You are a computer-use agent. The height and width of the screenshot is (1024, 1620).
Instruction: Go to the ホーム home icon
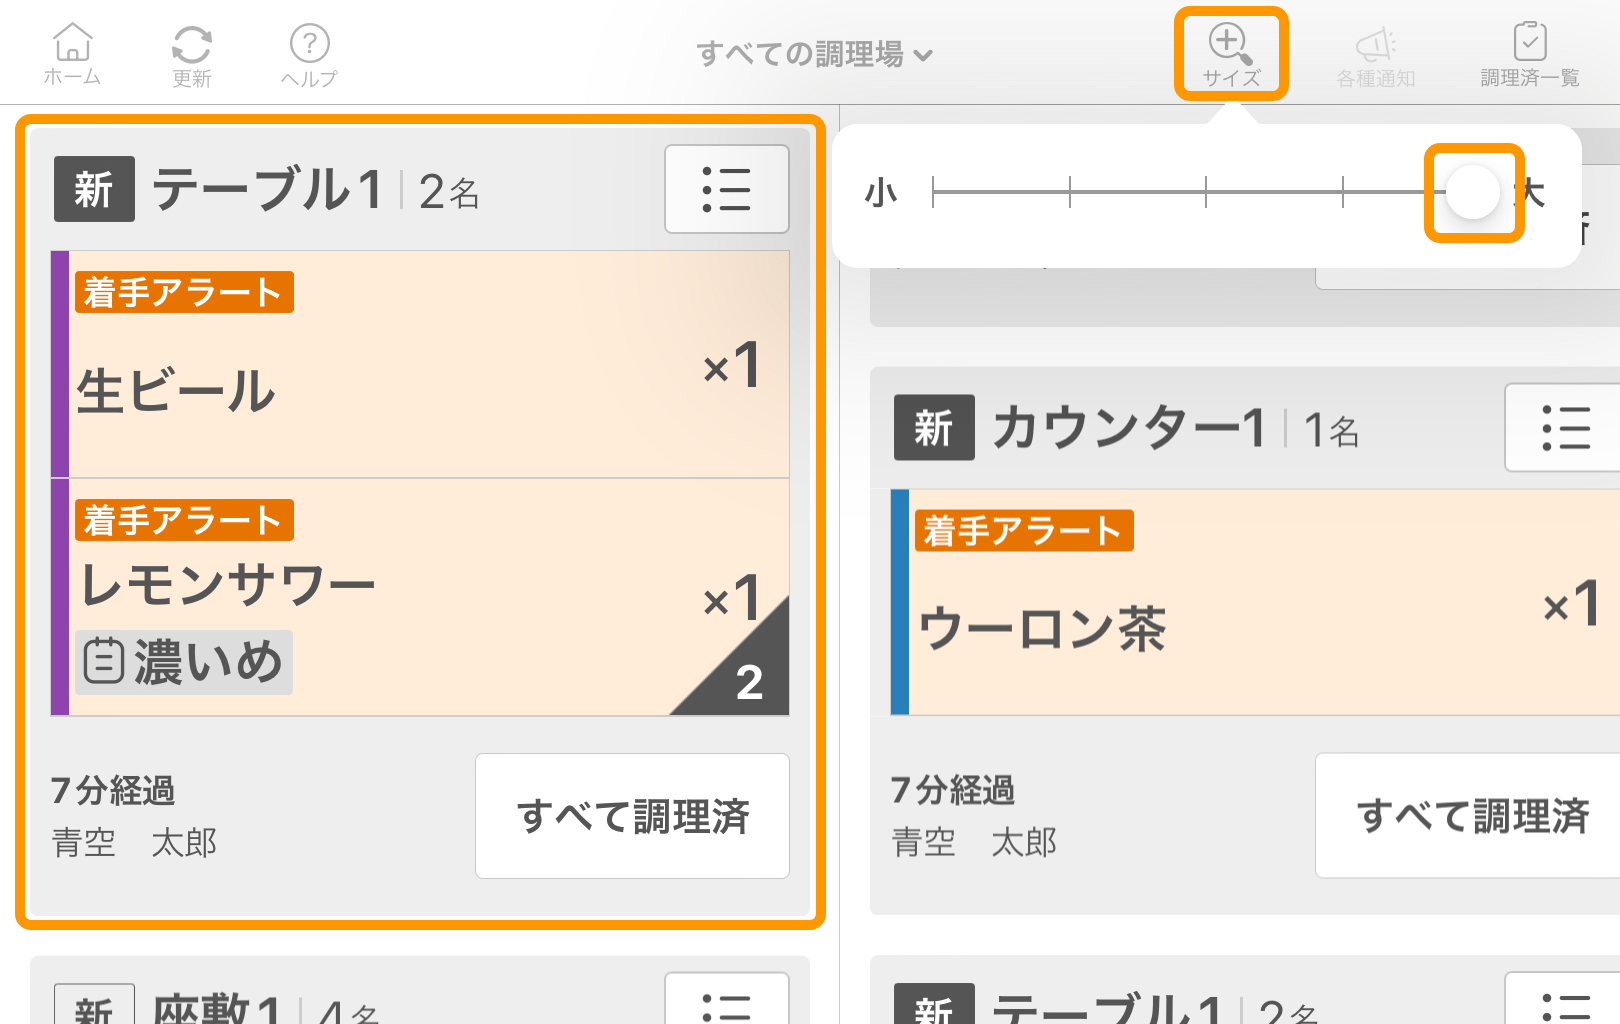click(72, 54)
